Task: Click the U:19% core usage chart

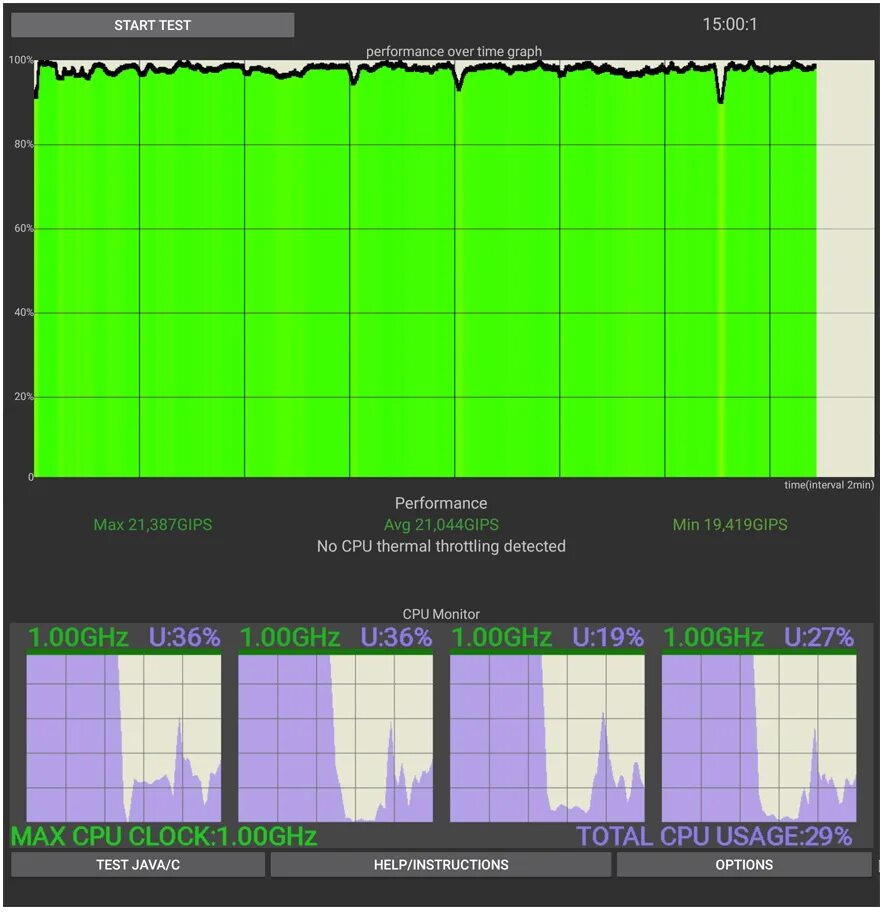Action: click(547, 738)
